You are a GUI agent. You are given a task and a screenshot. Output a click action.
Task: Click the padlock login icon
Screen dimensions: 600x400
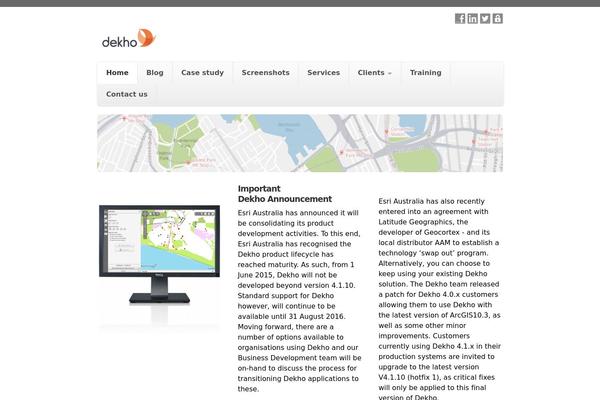(497, 18)
